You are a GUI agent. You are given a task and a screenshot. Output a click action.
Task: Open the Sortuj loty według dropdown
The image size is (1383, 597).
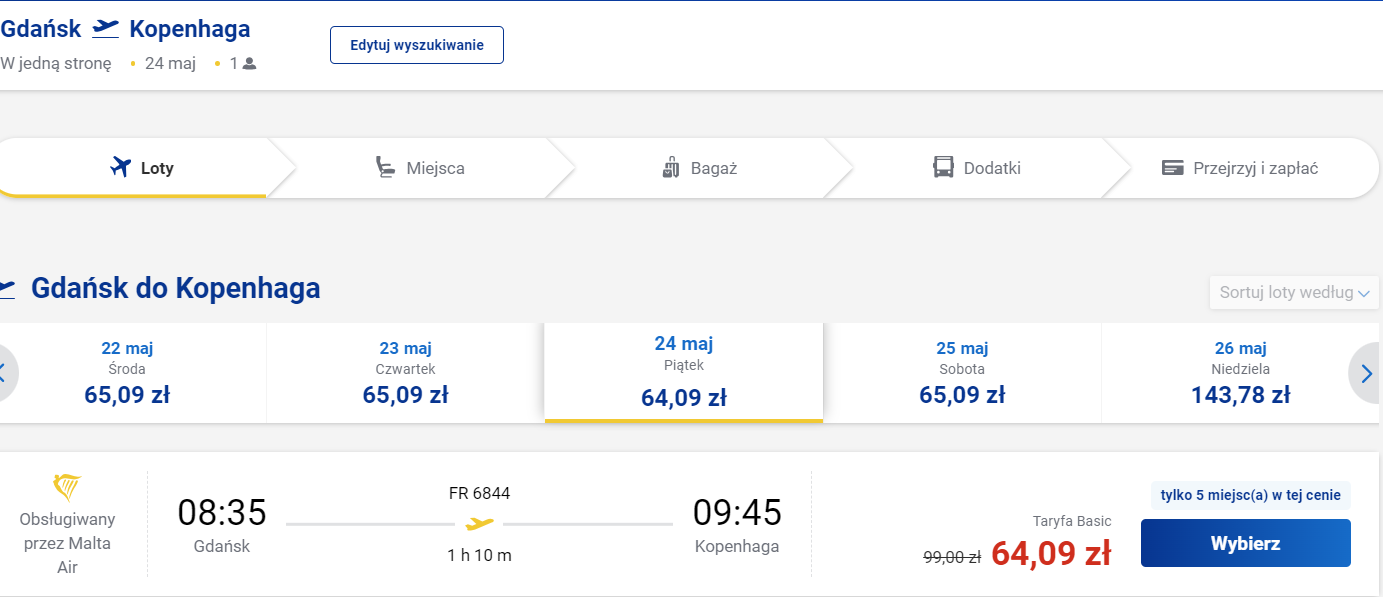coord(1294,293)
